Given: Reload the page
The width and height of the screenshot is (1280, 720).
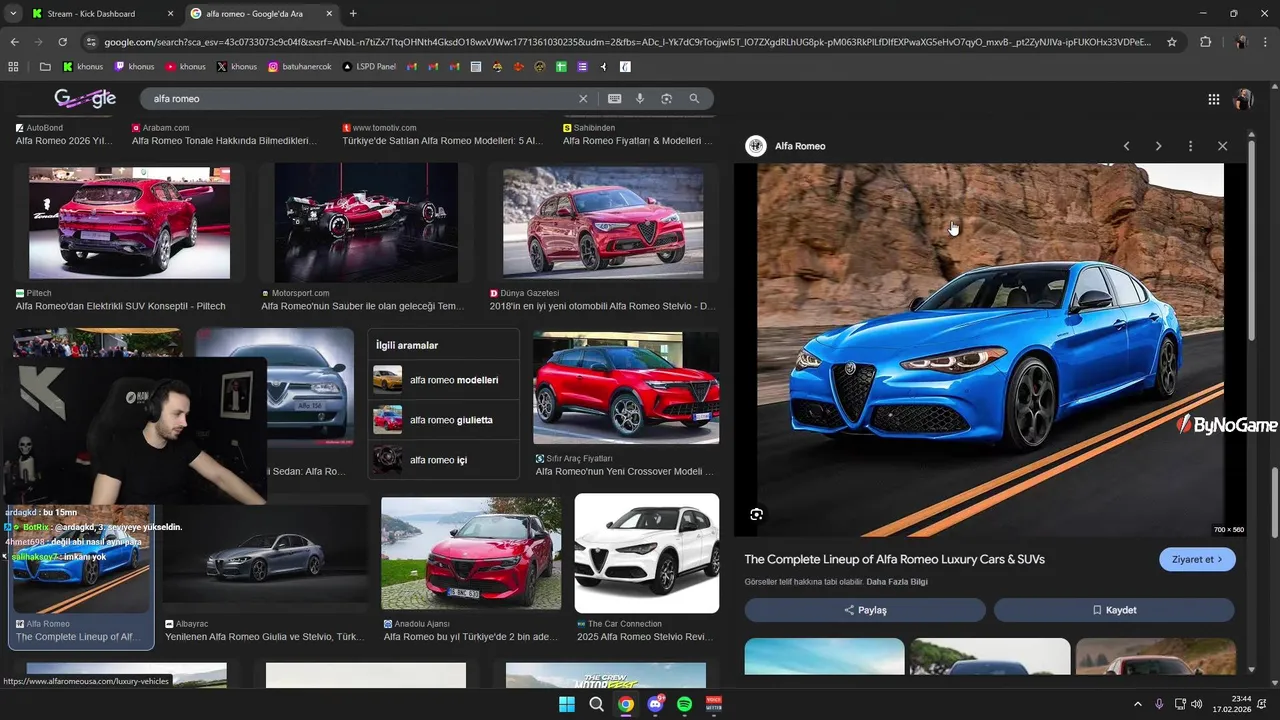Looking at the screenshot, I should pos(62,42).
